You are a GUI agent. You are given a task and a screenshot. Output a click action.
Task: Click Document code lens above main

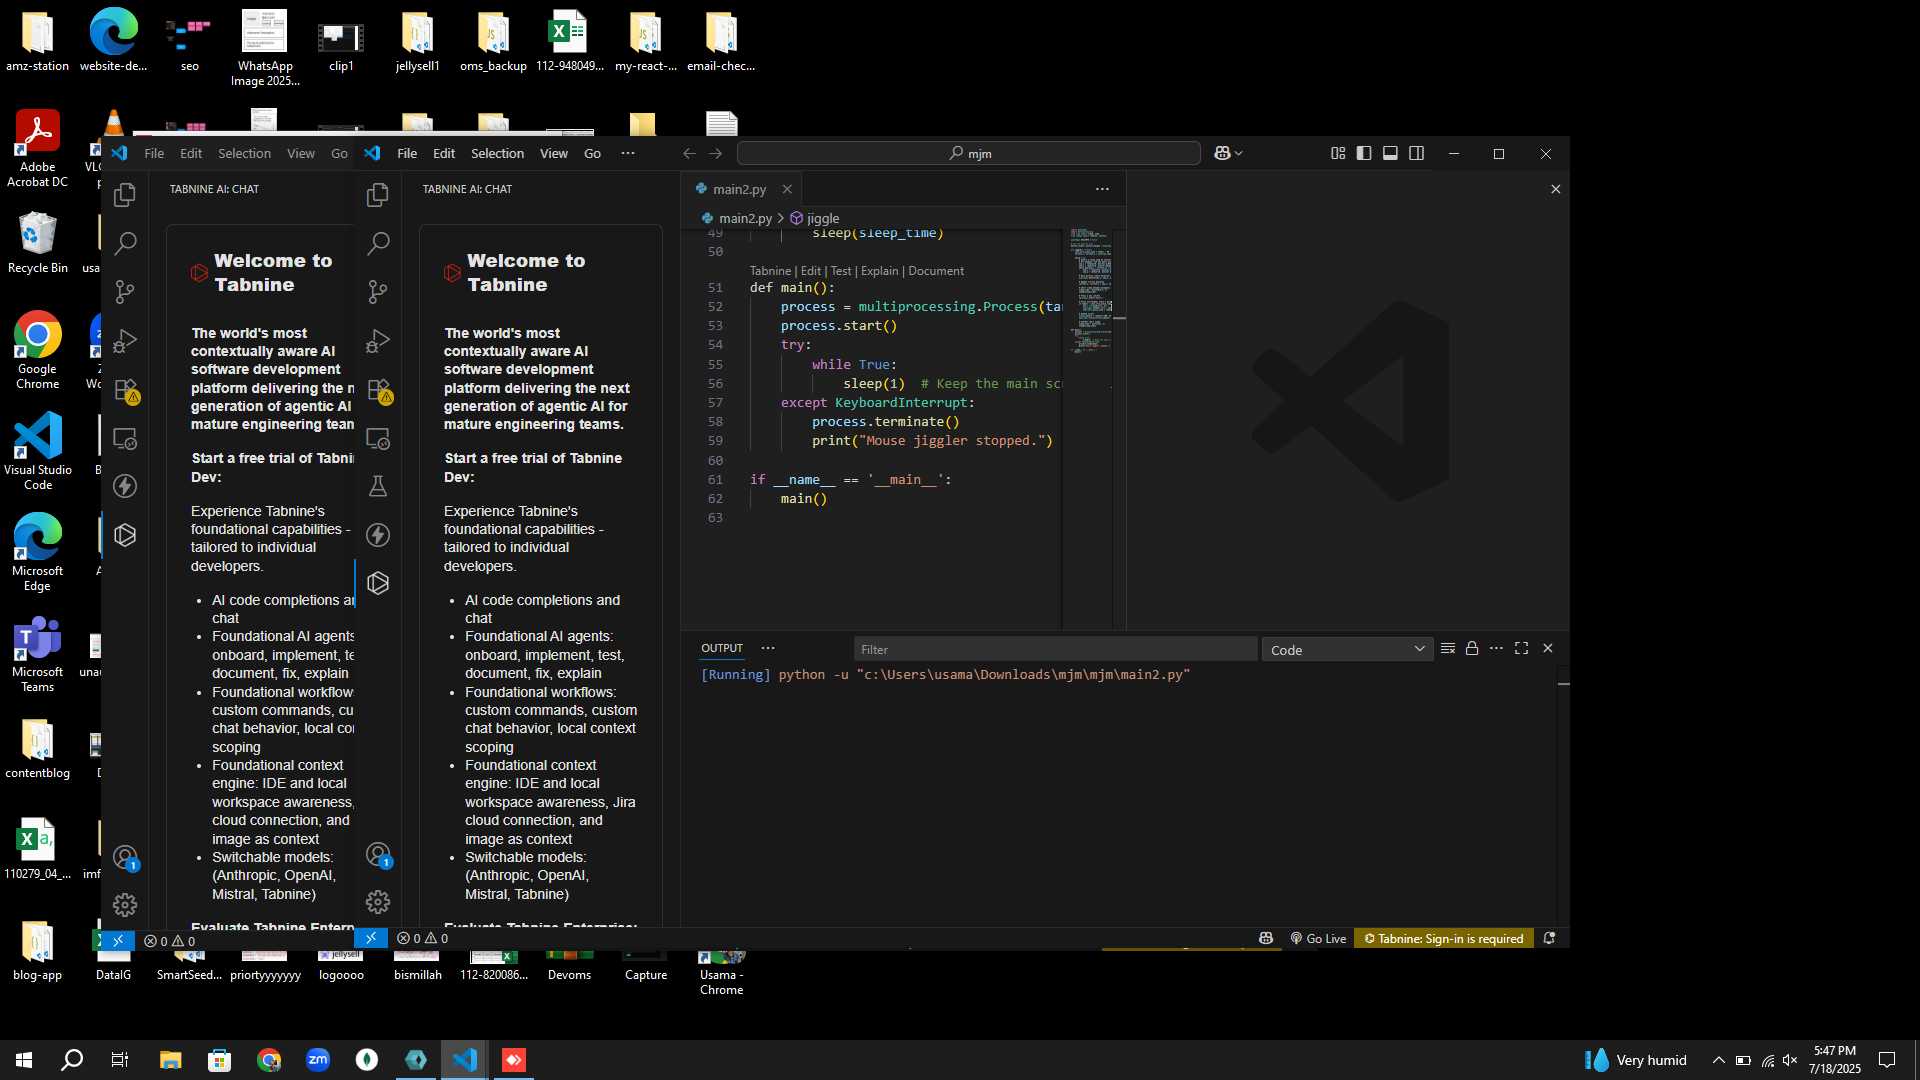[x=936, y=271]
